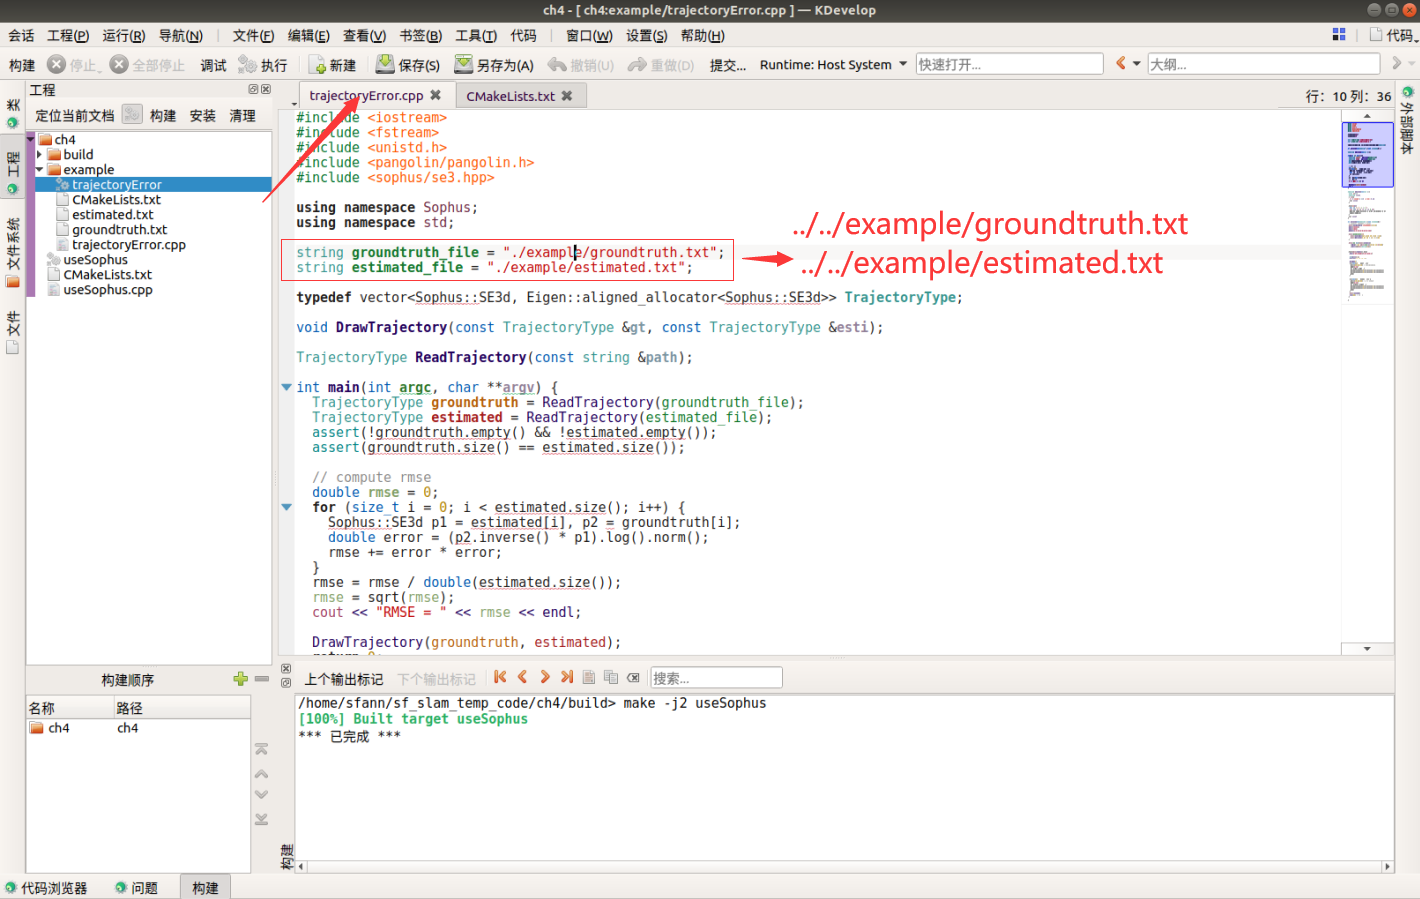Click inside the 搜索 search input field
Screen dimensions: 1420x899
tap(716, 677)
